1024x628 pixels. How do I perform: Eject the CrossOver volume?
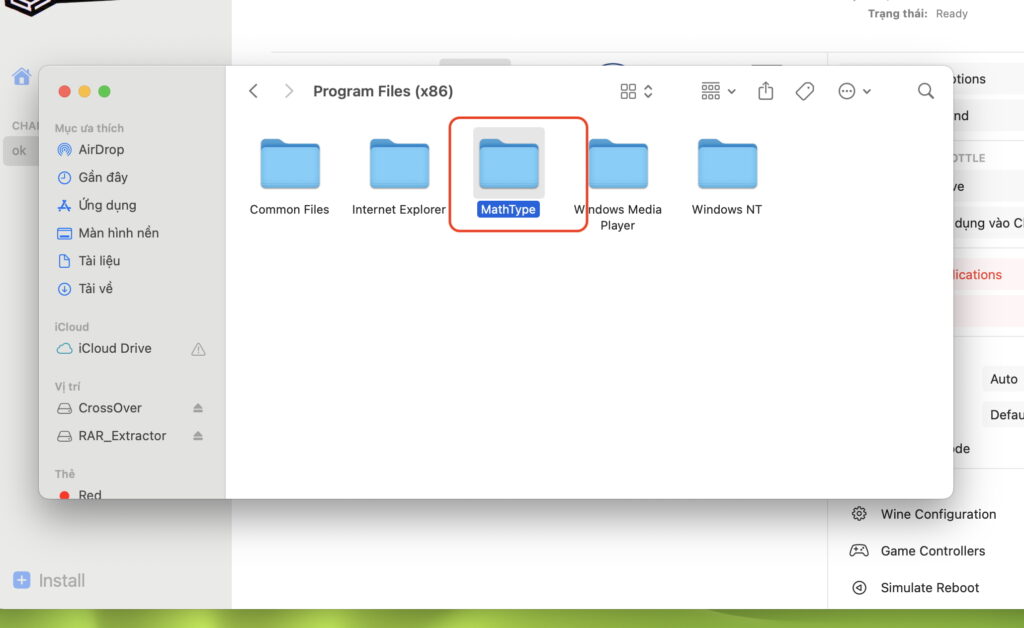click(198, 408)
